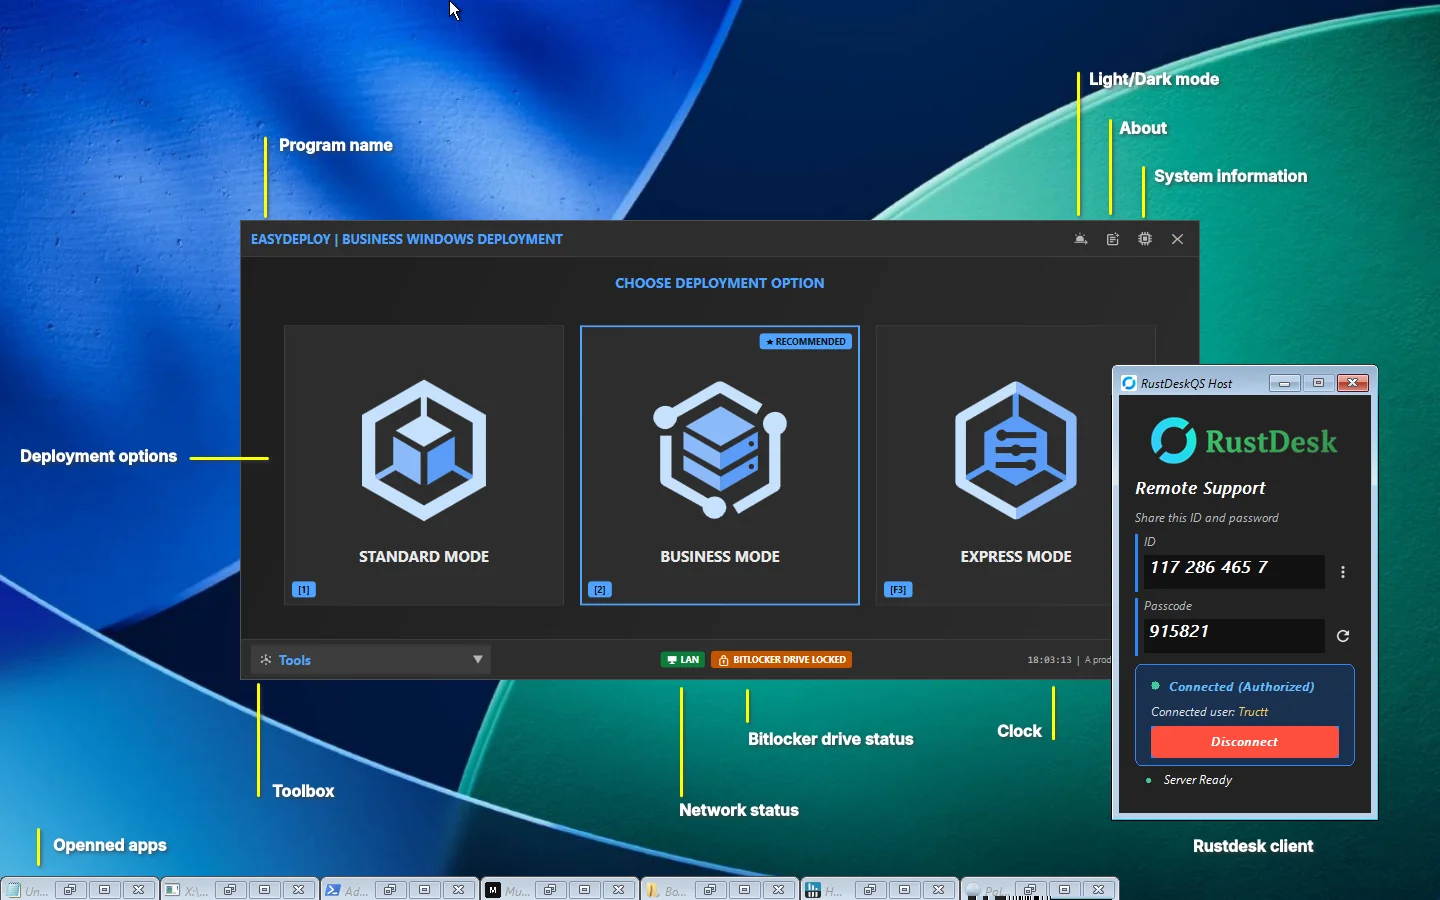Screen dimensions: 1440x900
Task: Disconnect the RustDesk remote session
Action: click(1245, 742)
